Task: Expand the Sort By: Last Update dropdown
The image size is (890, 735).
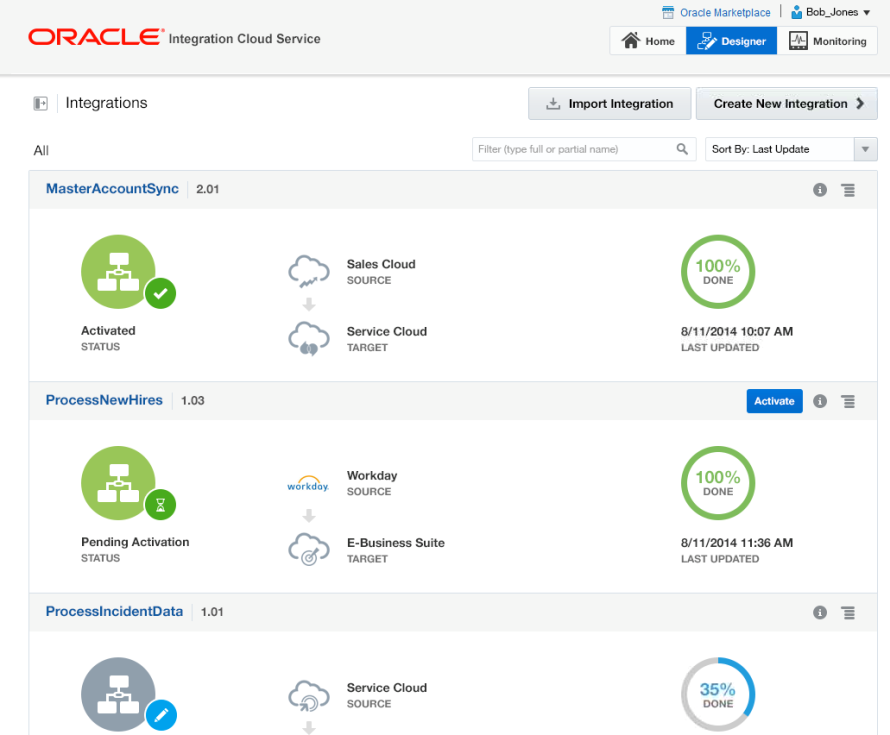Action: (x=865, y=150)
